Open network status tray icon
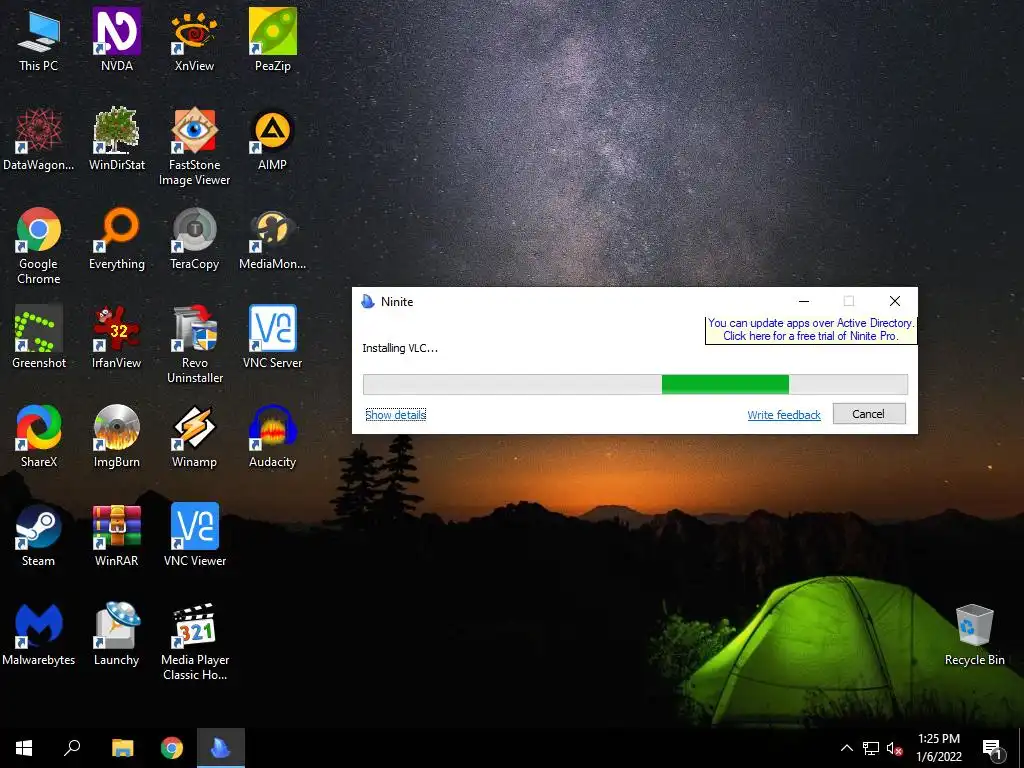The height and width of the screenshot is (768, 1024). [x=871, y=748]
